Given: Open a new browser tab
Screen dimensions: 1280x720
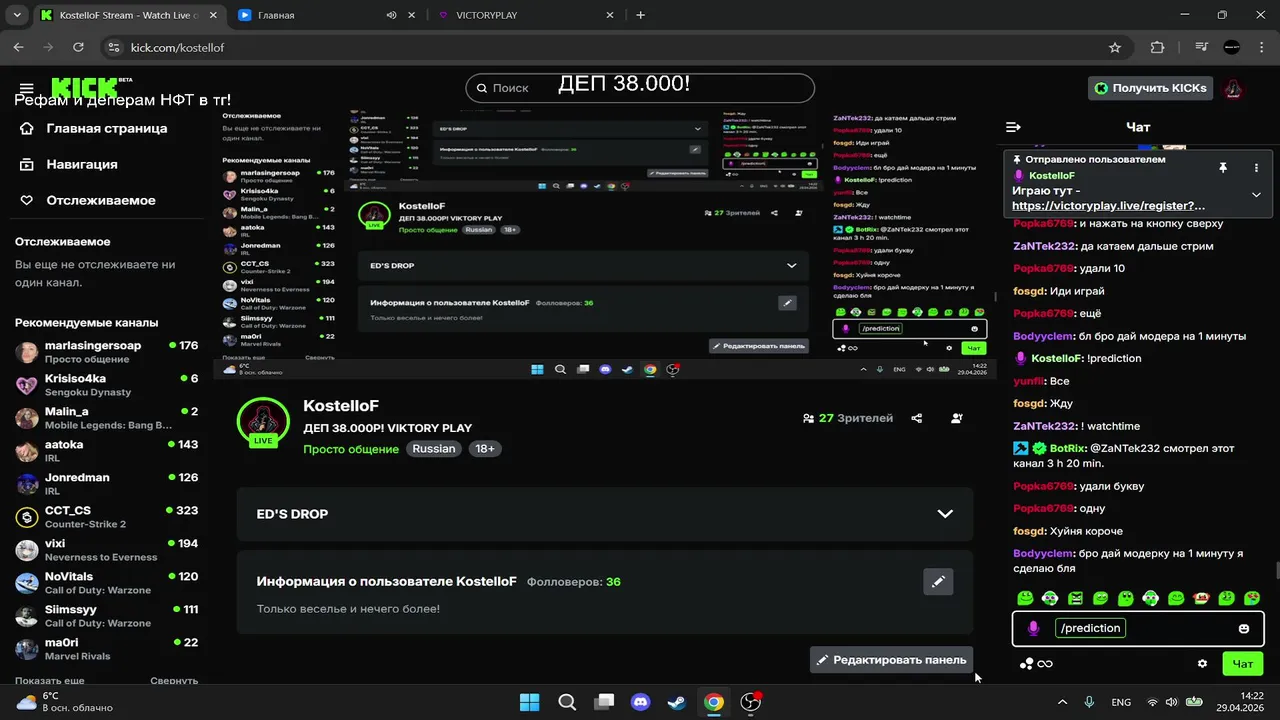Looking at the screenshot, I should (x=641, y=15).
